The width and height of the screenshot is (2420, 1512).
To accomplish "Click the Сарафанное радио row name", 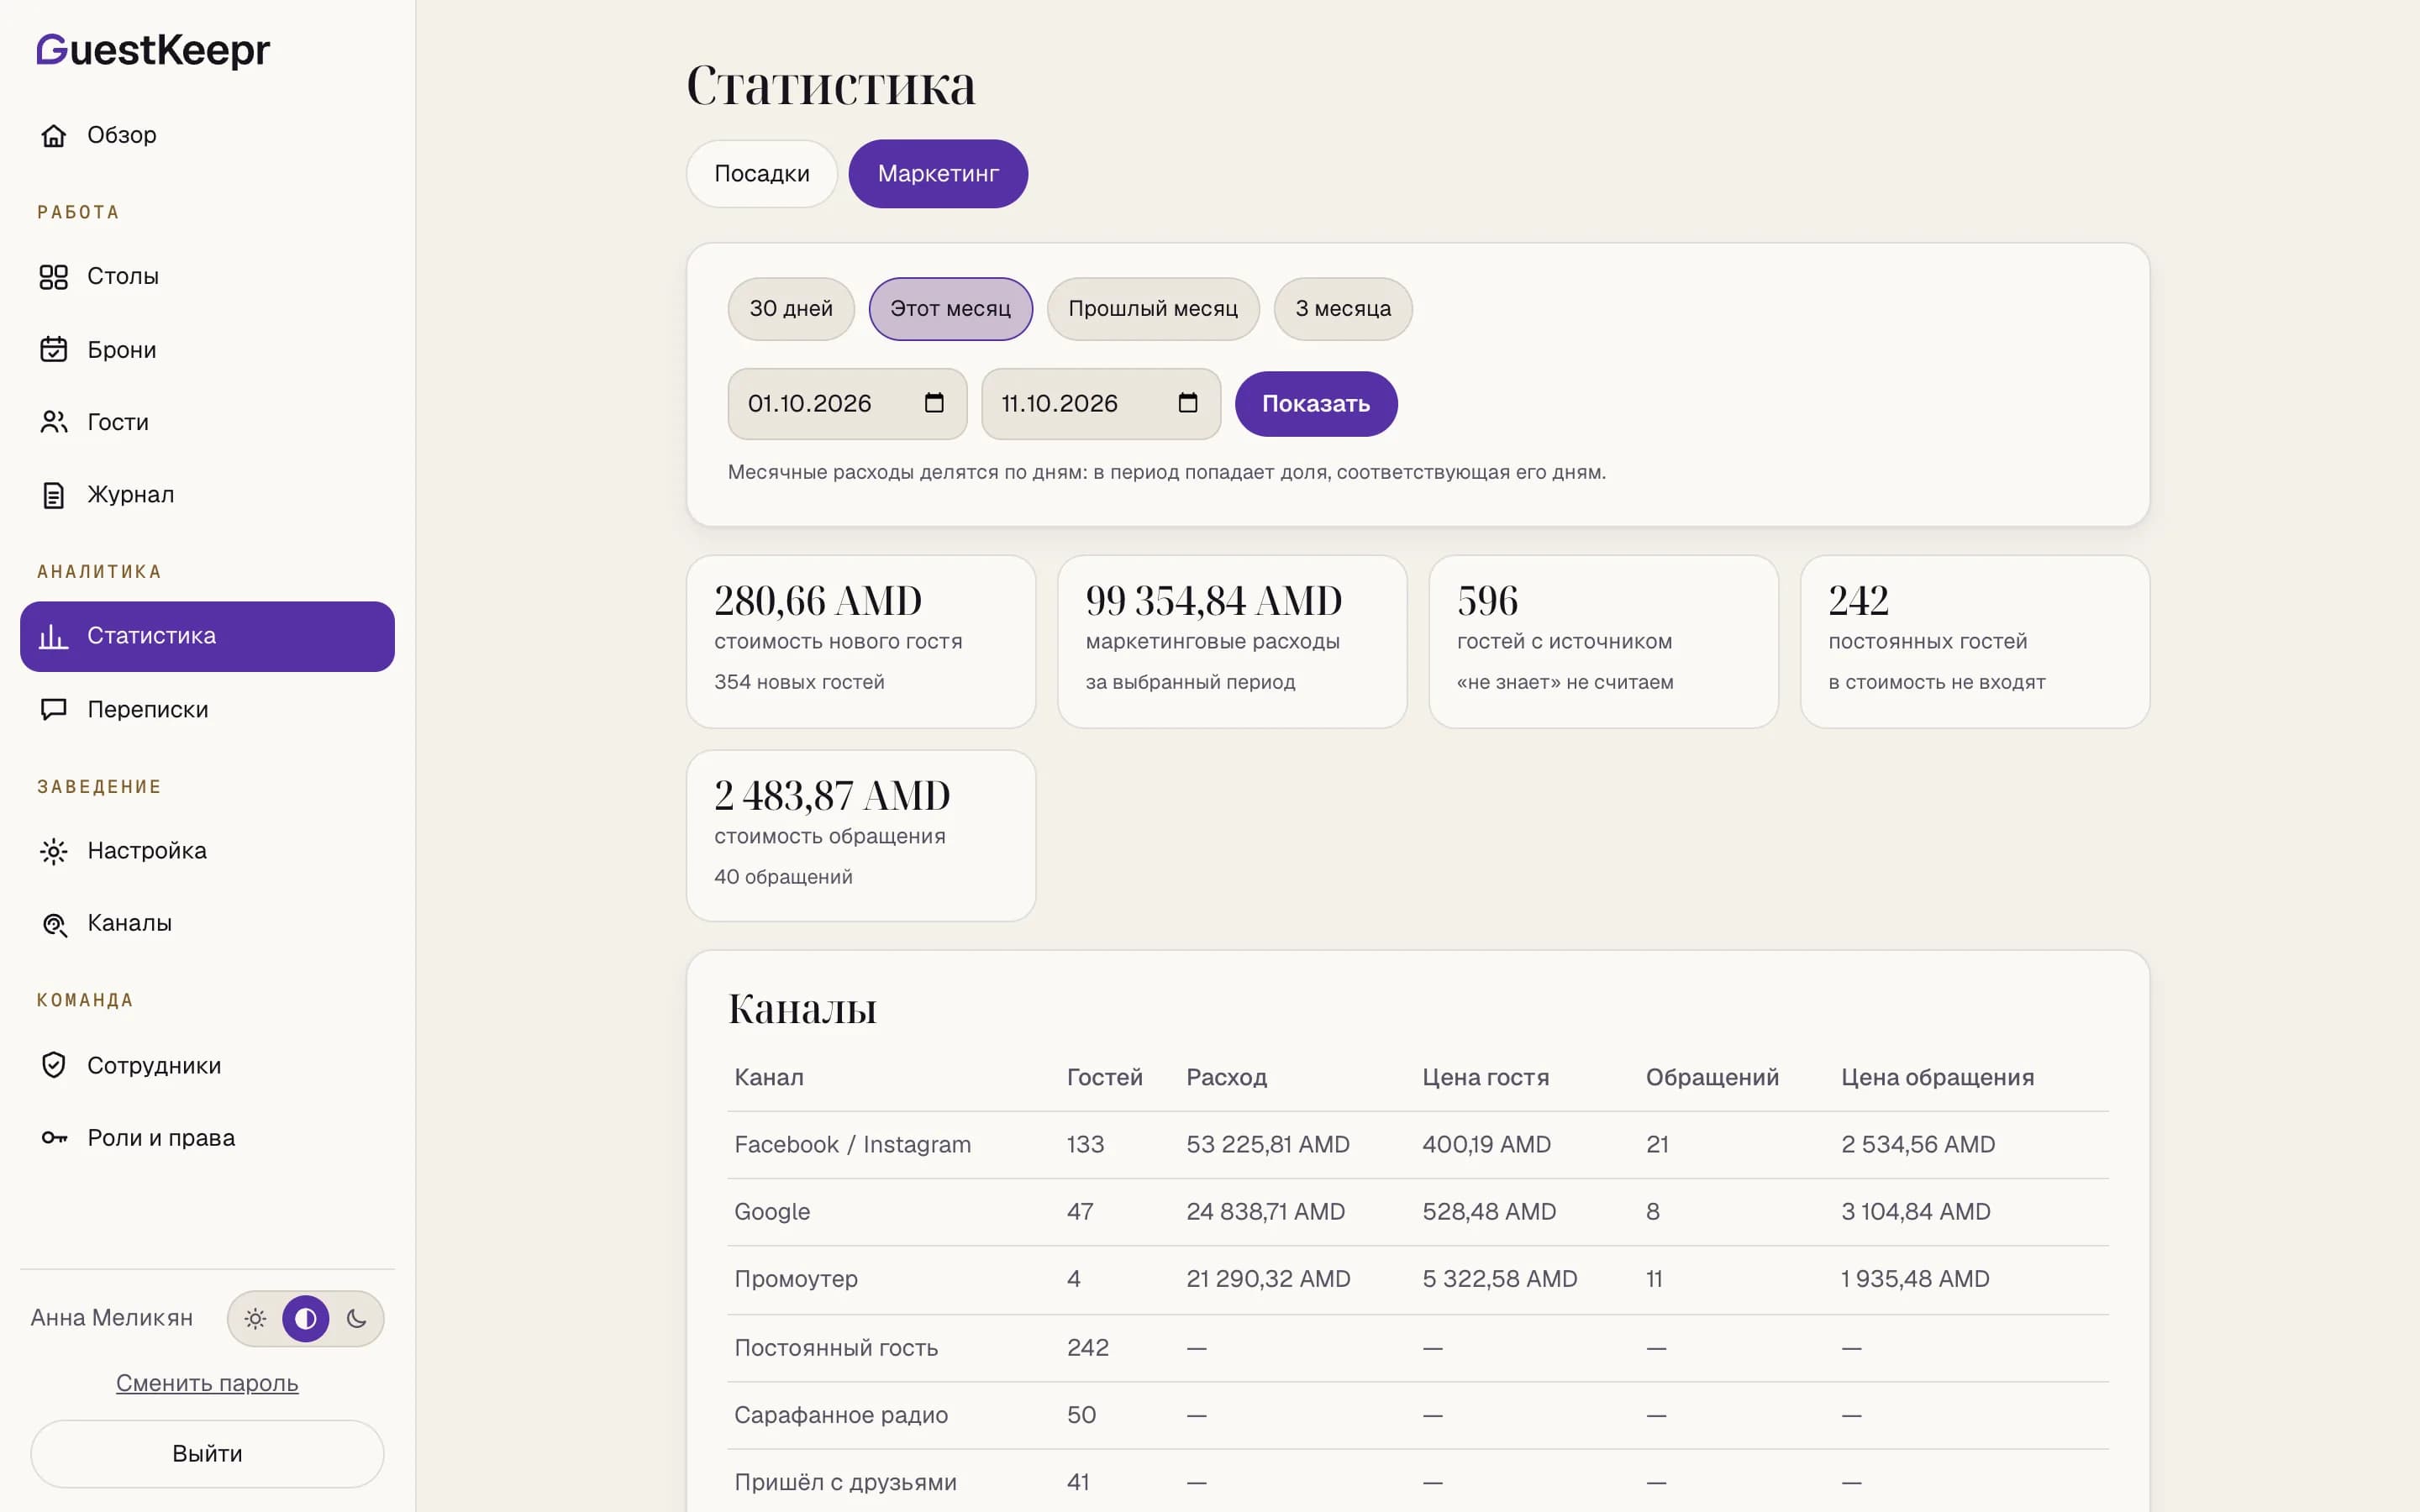I will click(841, 1415).
